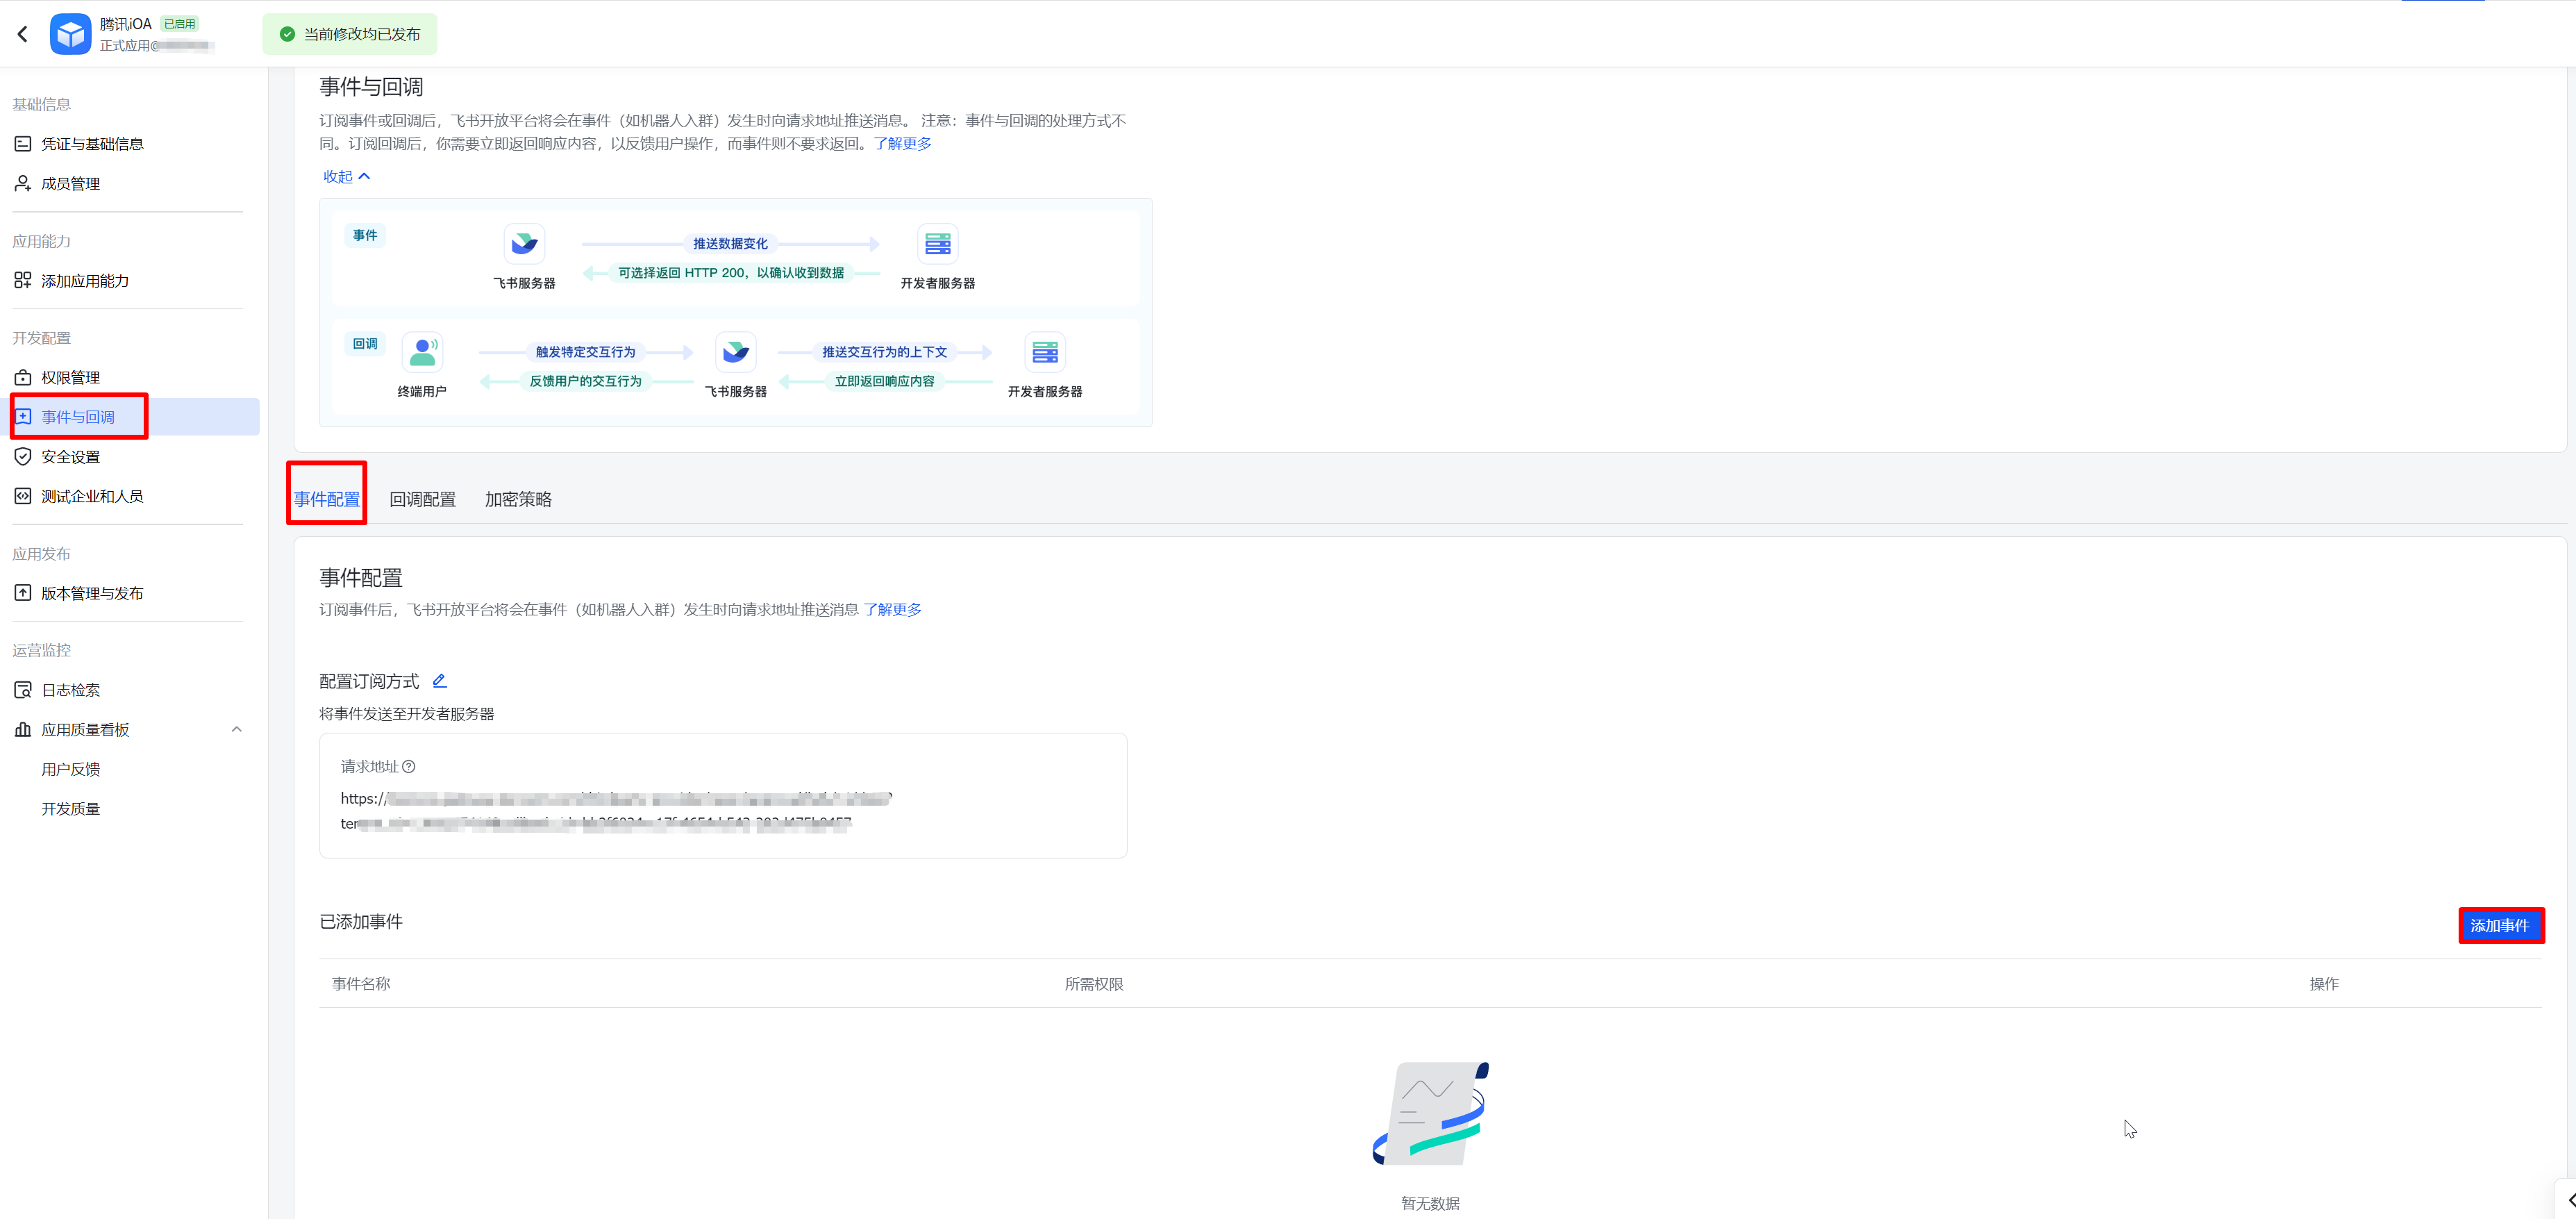Open 安全设置 in the sidebar
The width and height of the screenshot is (2576, 1219).
tap(70, 457)
